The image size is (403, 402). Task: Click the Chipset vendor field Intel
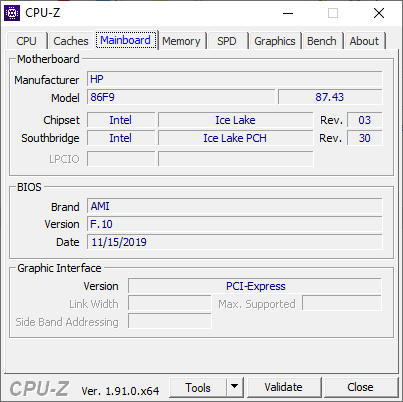[121, 120]
